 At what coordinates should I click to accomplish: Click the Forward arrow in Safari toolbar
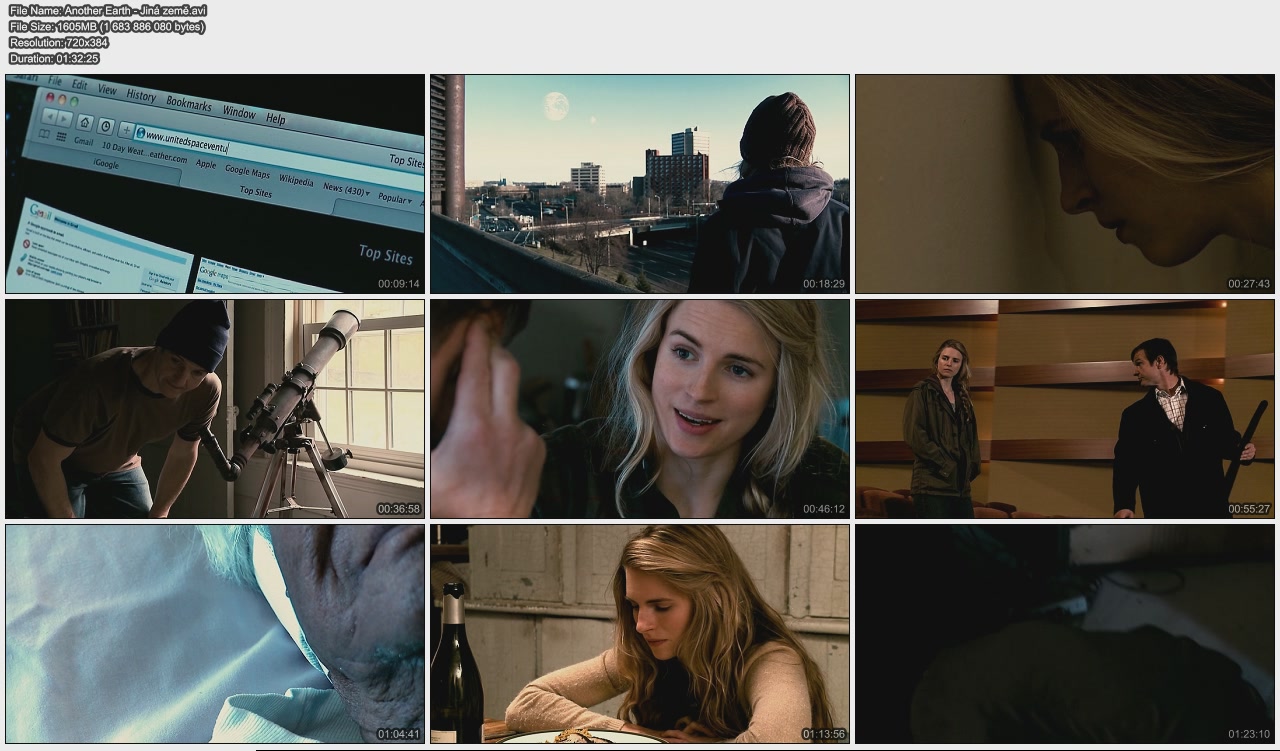[x=65, y=119]
